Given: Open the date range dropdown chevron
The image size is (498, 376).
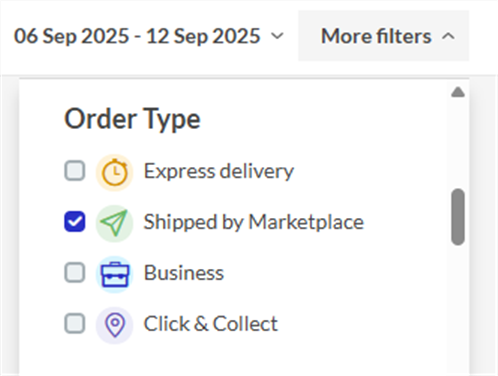Looking at the screenshot, I should tap(277, 36).
